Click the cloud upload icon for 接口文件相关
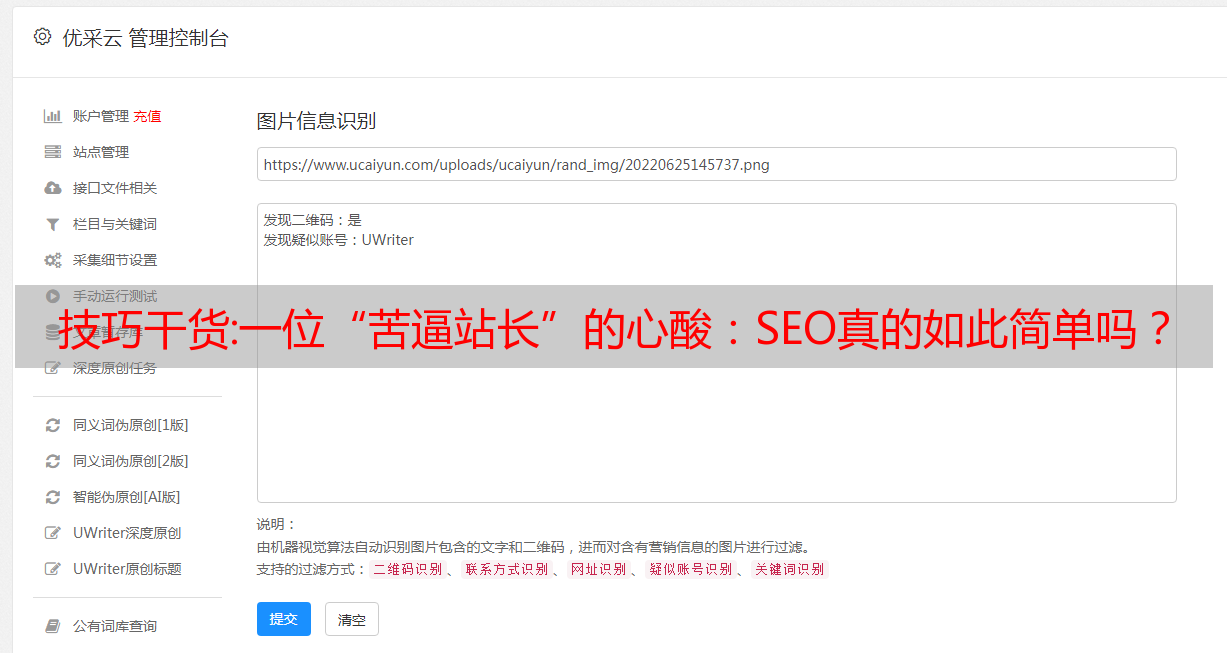This screenshot has height=653, width=1227. pos(53,188)
